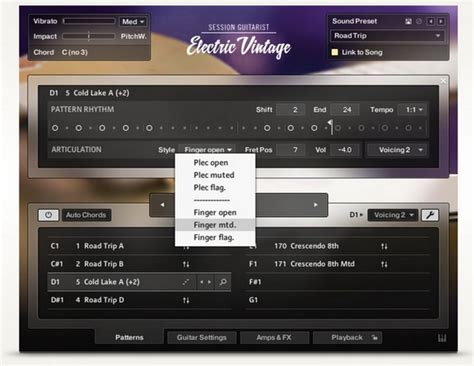Choose Finger flag. from the style menu
Screen dimensions: 474x366
click(214, 238)
